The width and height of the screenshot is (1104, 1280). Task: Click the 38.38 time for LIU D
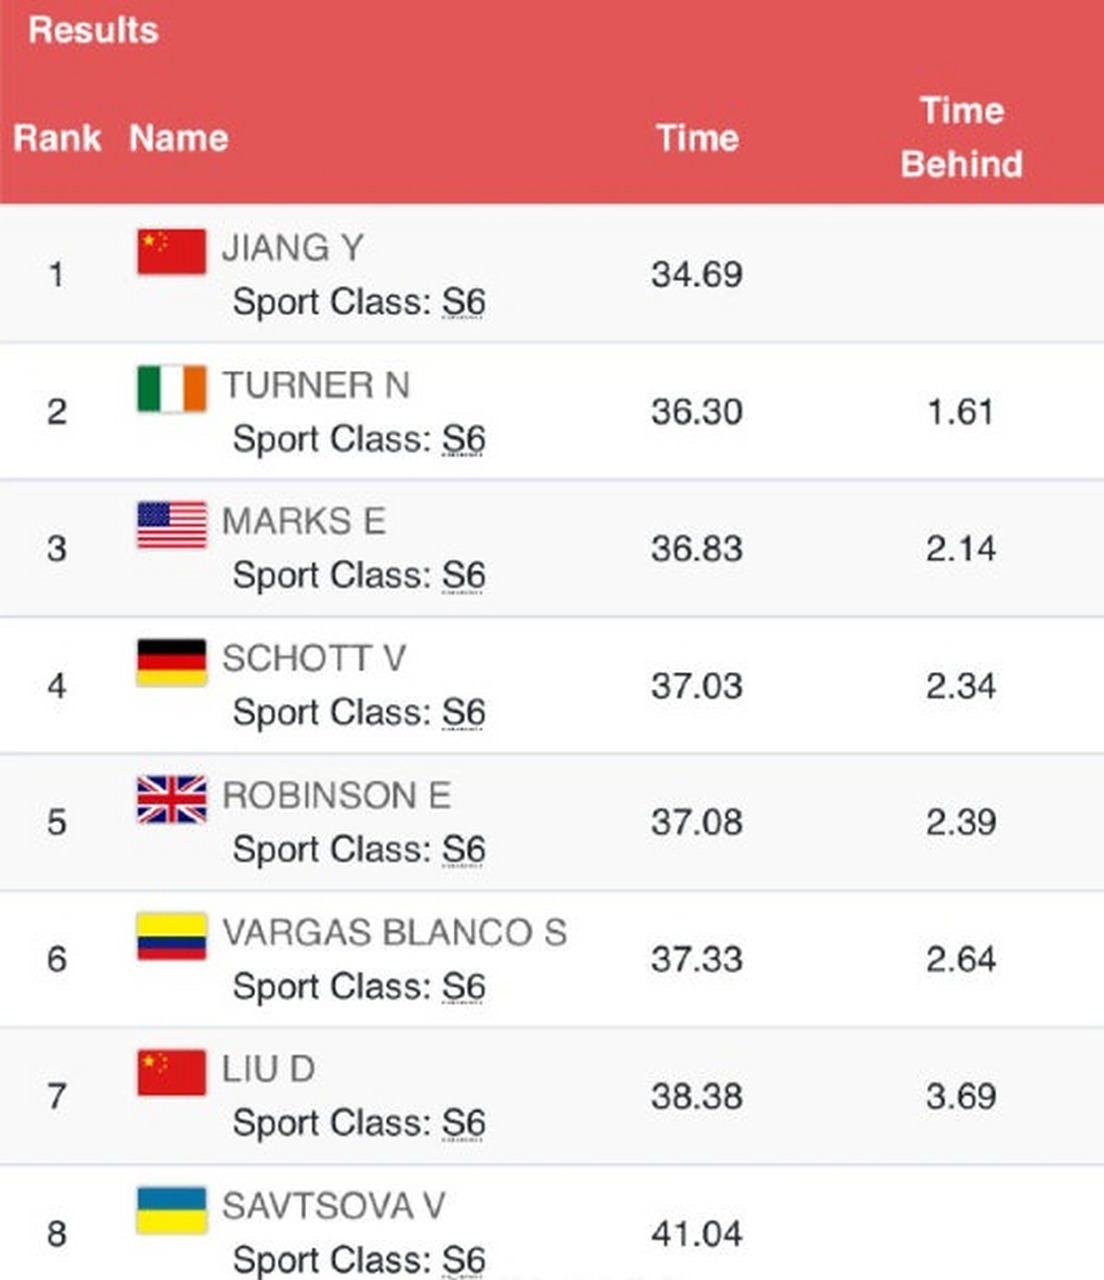[x=696, y=1096]
